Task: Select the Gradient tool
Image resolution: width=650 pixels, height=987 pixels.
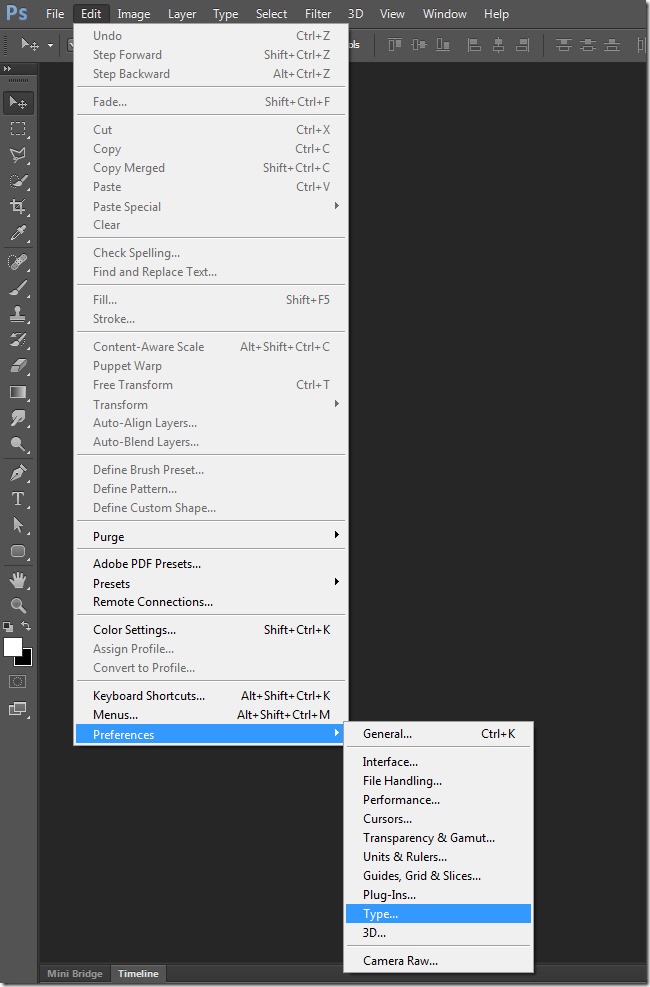Action: click(x=18, y=392)
